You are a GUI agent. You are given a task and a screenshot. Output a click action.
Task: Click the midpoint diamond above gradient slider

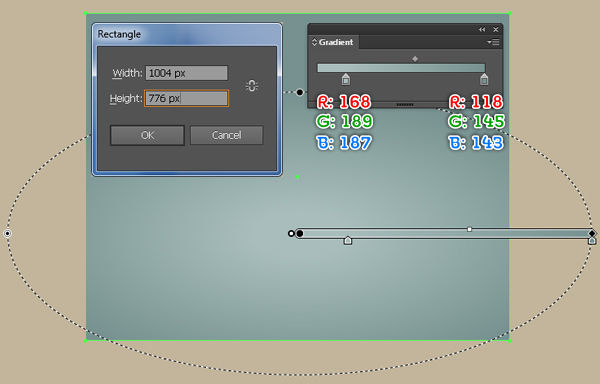point(415,59)
